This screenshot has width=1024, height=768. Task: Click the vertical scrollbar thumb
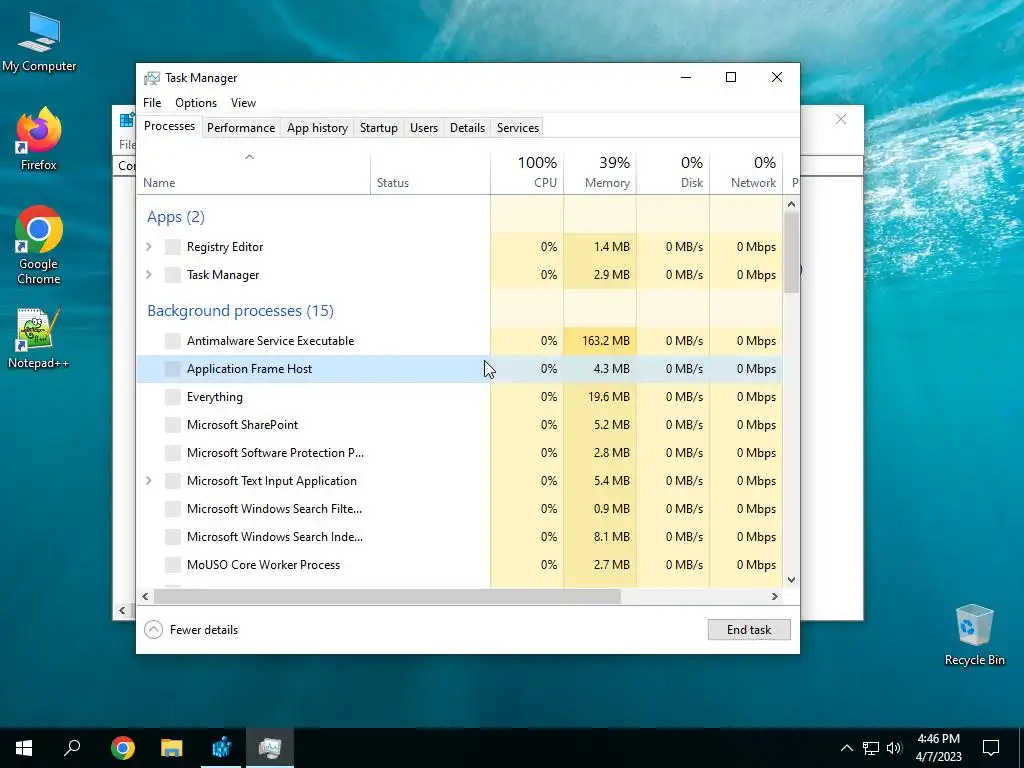pyautogui.click(x=792, y=253)
